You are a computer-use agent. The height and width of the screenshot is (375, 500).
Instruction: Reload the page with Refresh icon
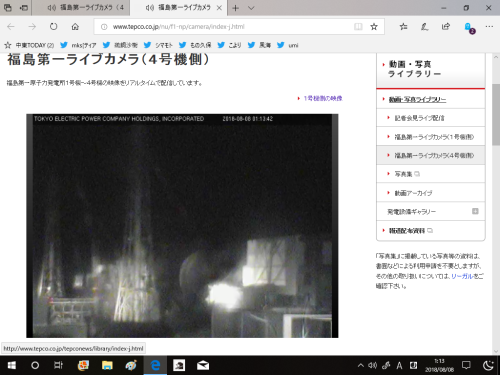coord(53,27)
